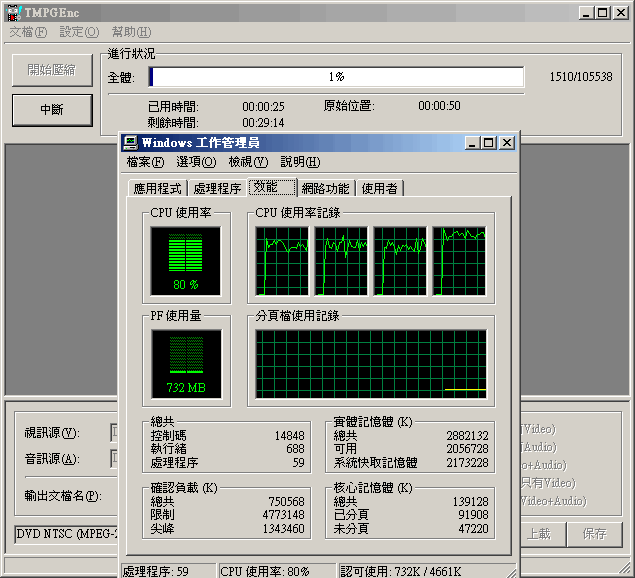Click the 音訊源(A) label in TMPGEnc
This screenshot has height=578, width=635.
coord(52,459)
